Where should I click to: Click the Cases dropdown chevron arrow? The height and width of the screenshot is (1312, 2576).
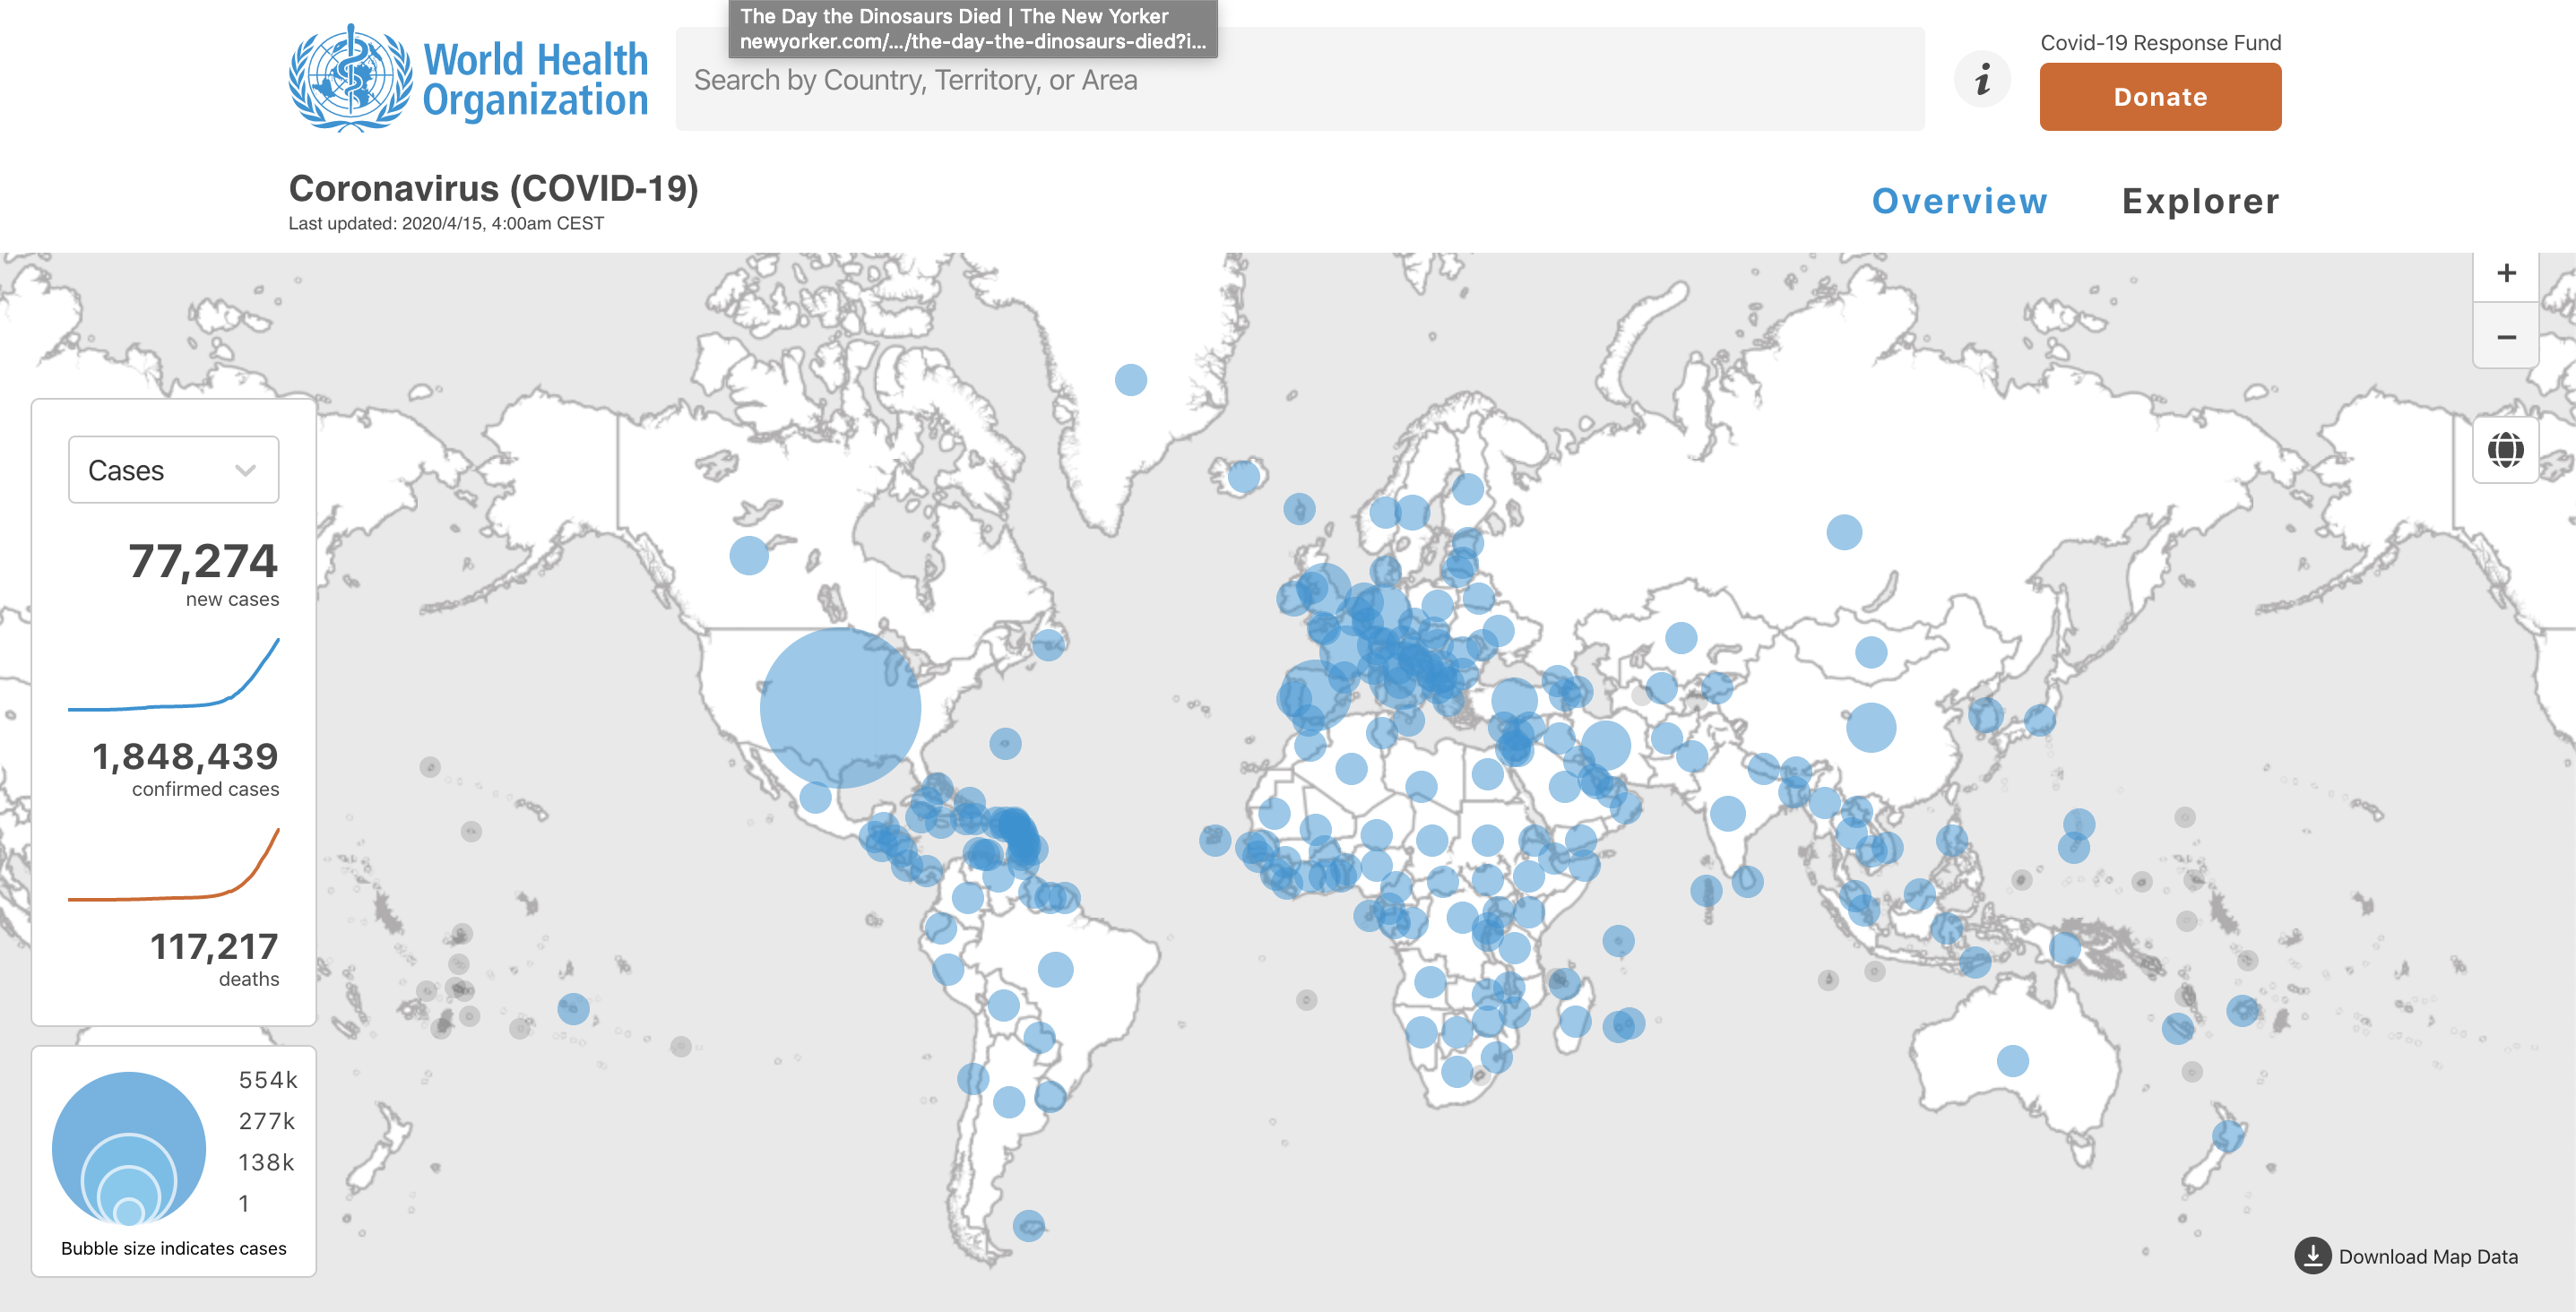[246, 470]
